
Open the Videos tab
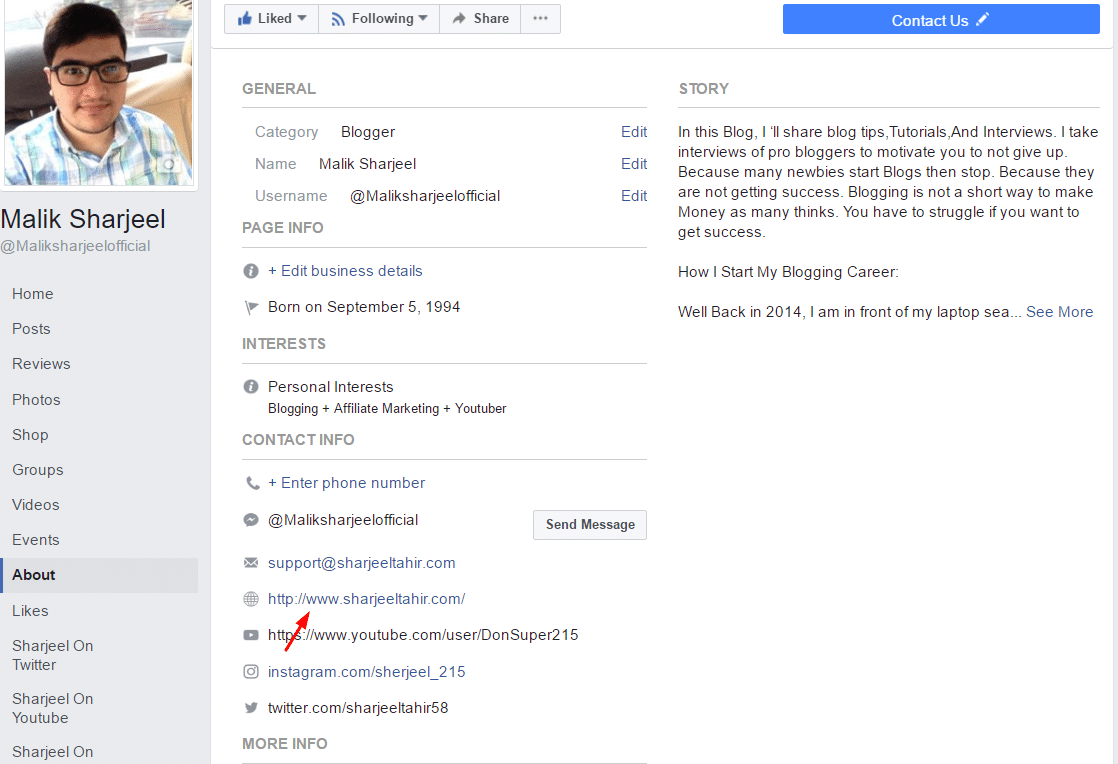(x=36, y=505)
